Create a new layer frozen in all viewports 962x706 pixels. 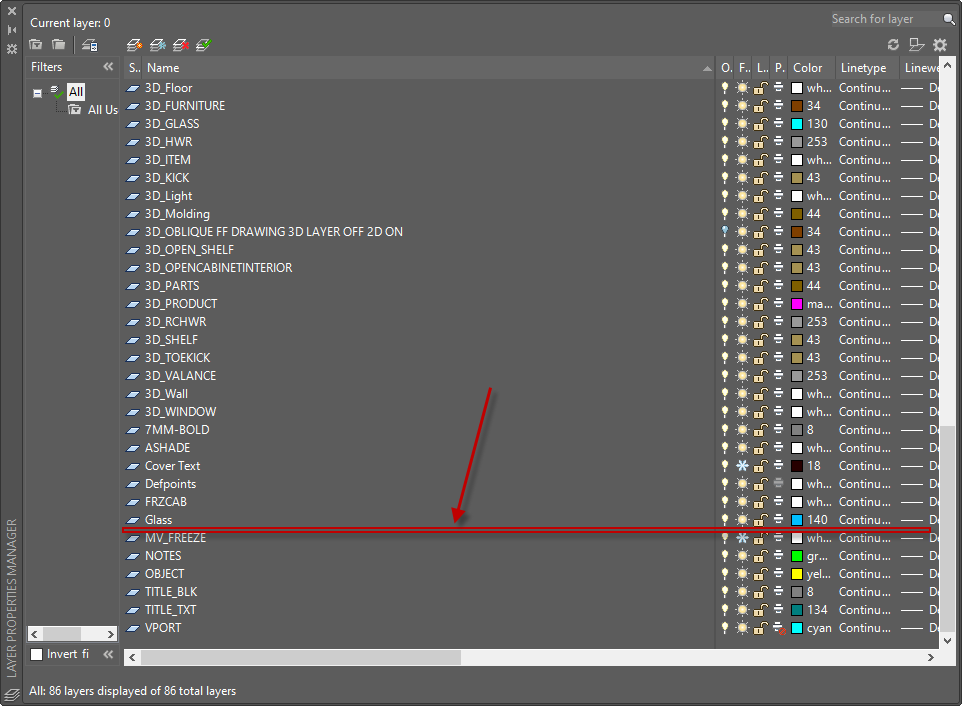tap(157, 44)
